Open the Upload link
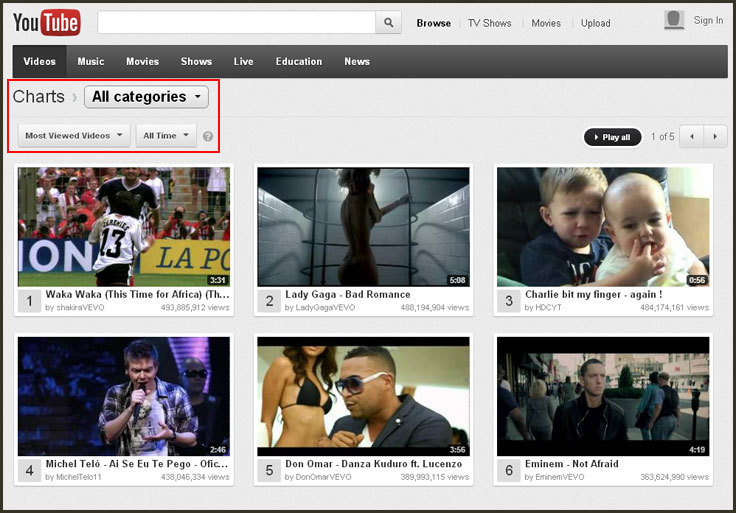Viewport: 736px width, 513px height. (595, 23)
